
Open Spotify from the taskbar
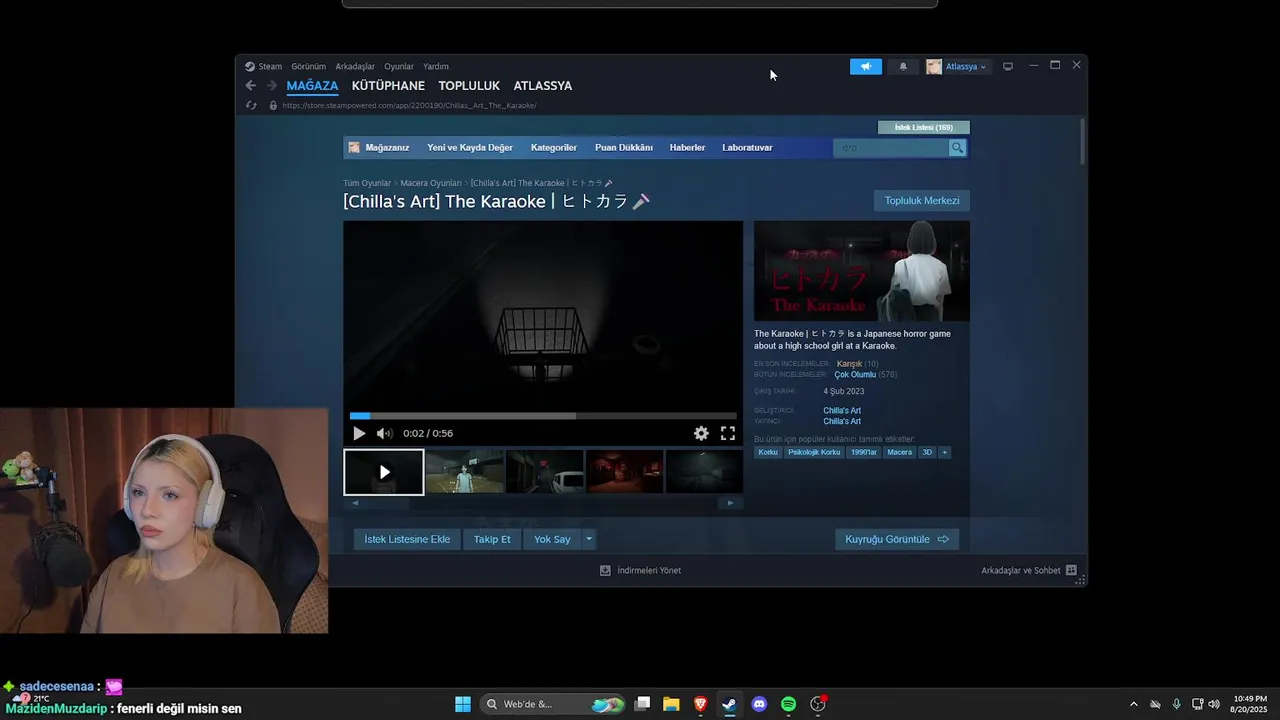pyautogui.click(x=788, y=704)
